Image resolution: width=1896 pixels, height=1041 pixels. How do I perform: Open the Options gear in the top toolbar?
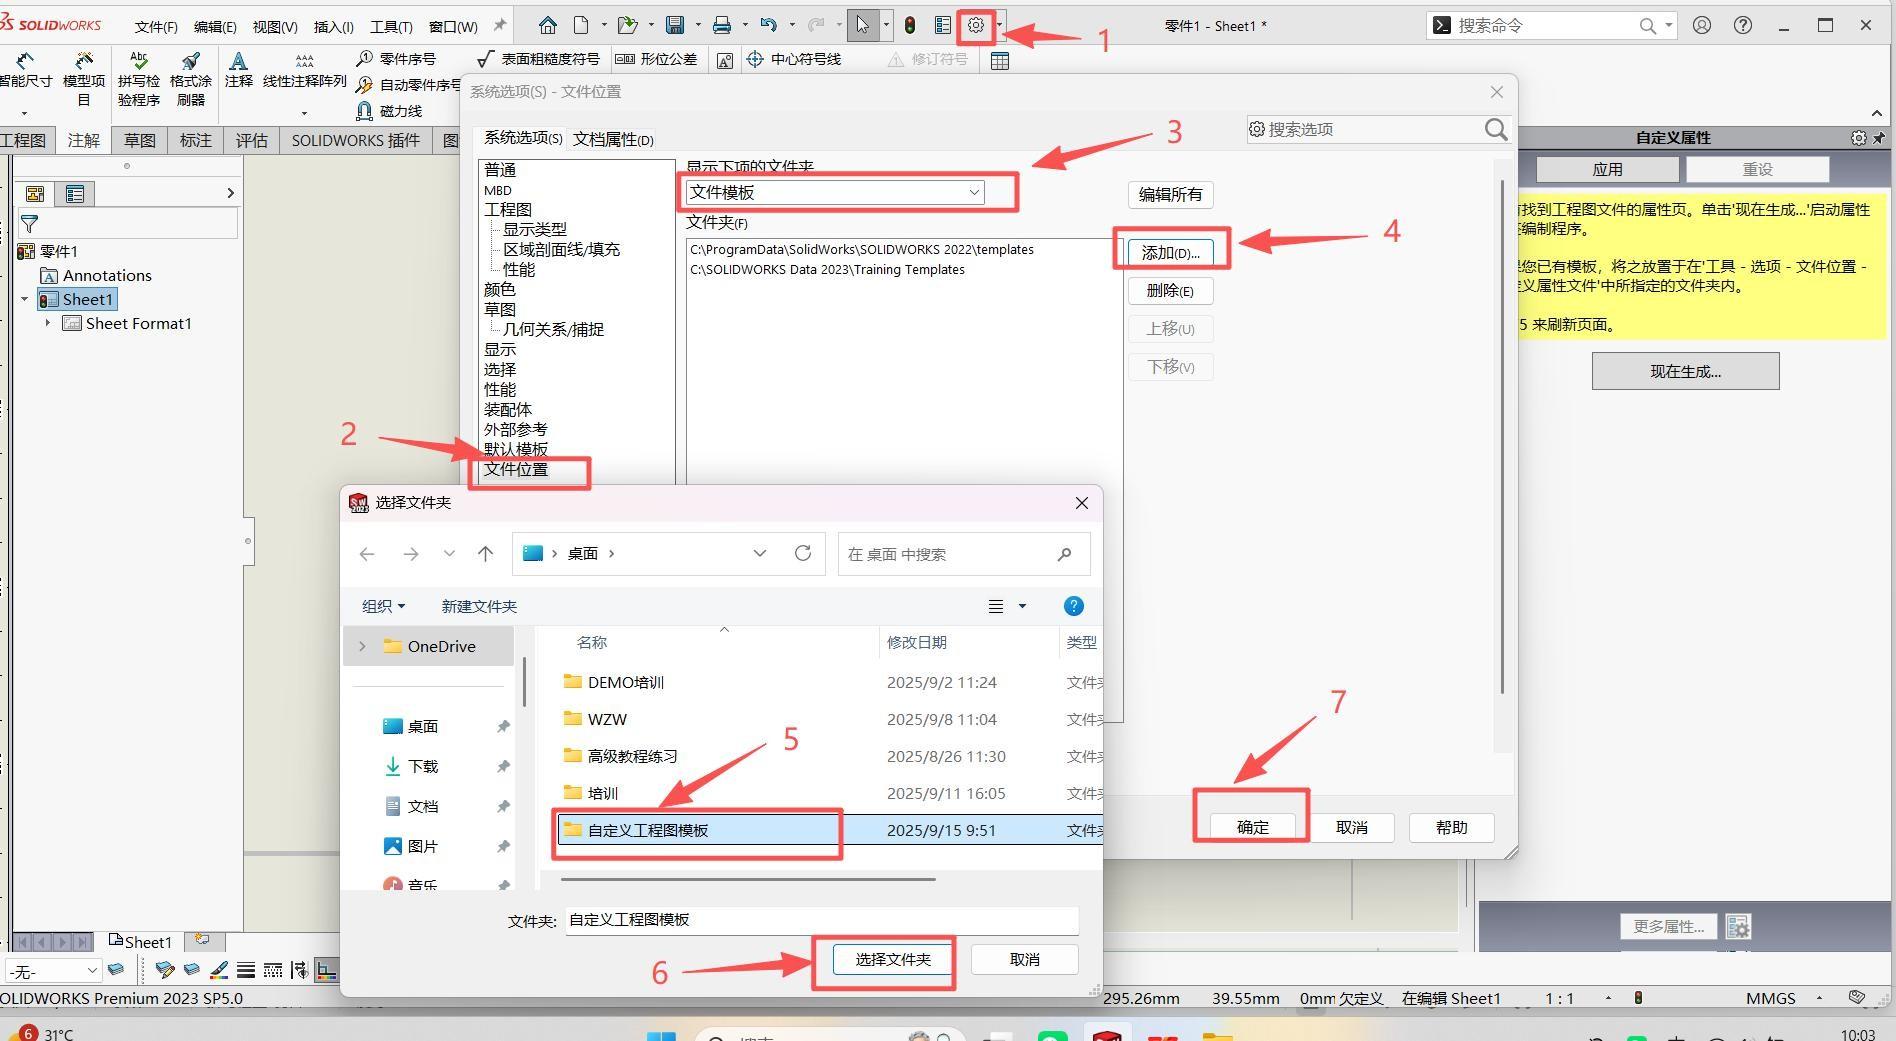point(976,26)
